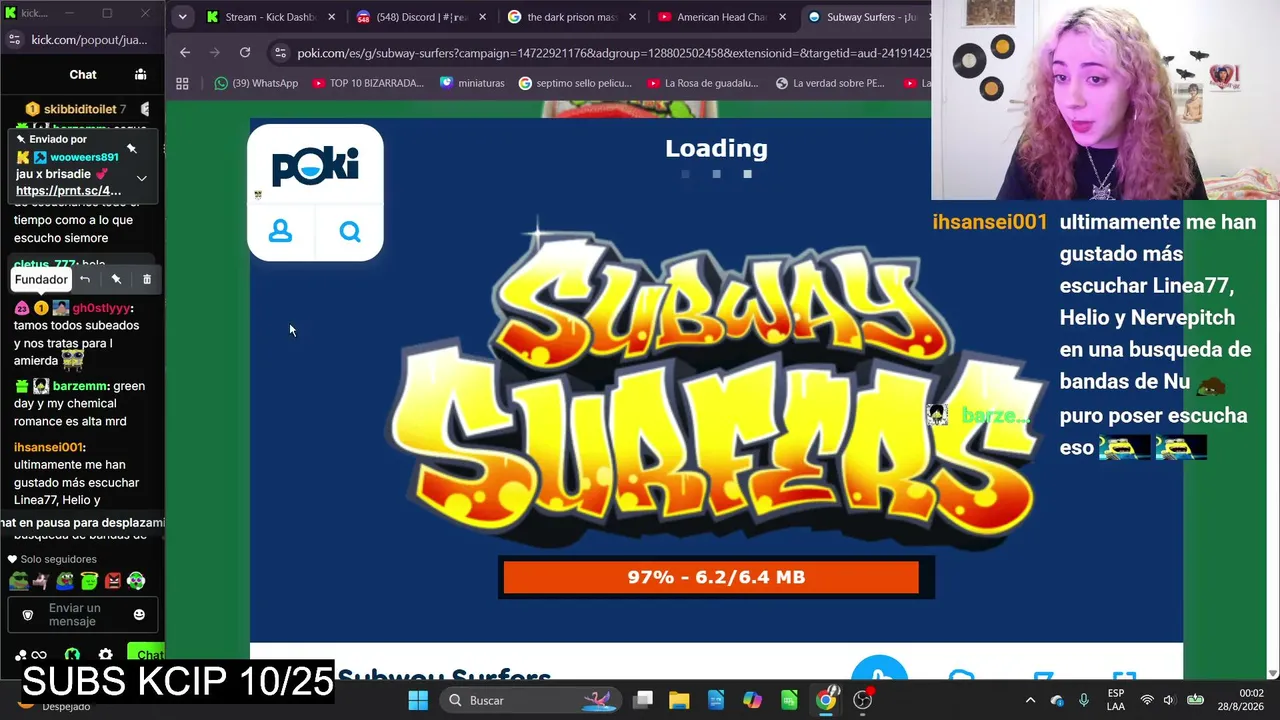Click the taskbar Buscar search box

pyautogui.click(x=530, y=700)
